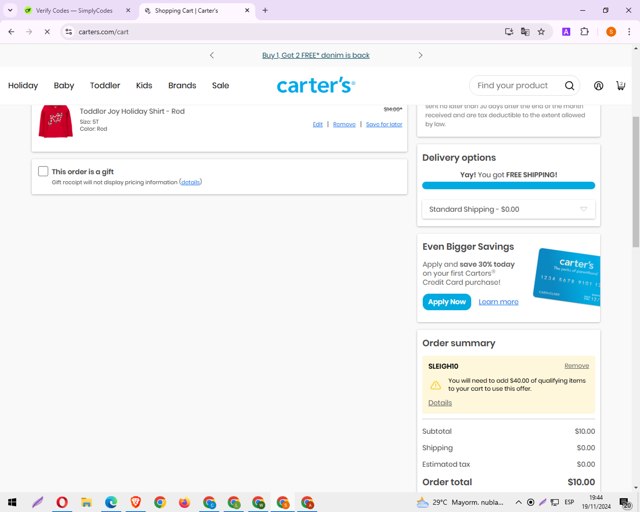
Task: Show hidden system tray icons
Action: coord(518,502)
